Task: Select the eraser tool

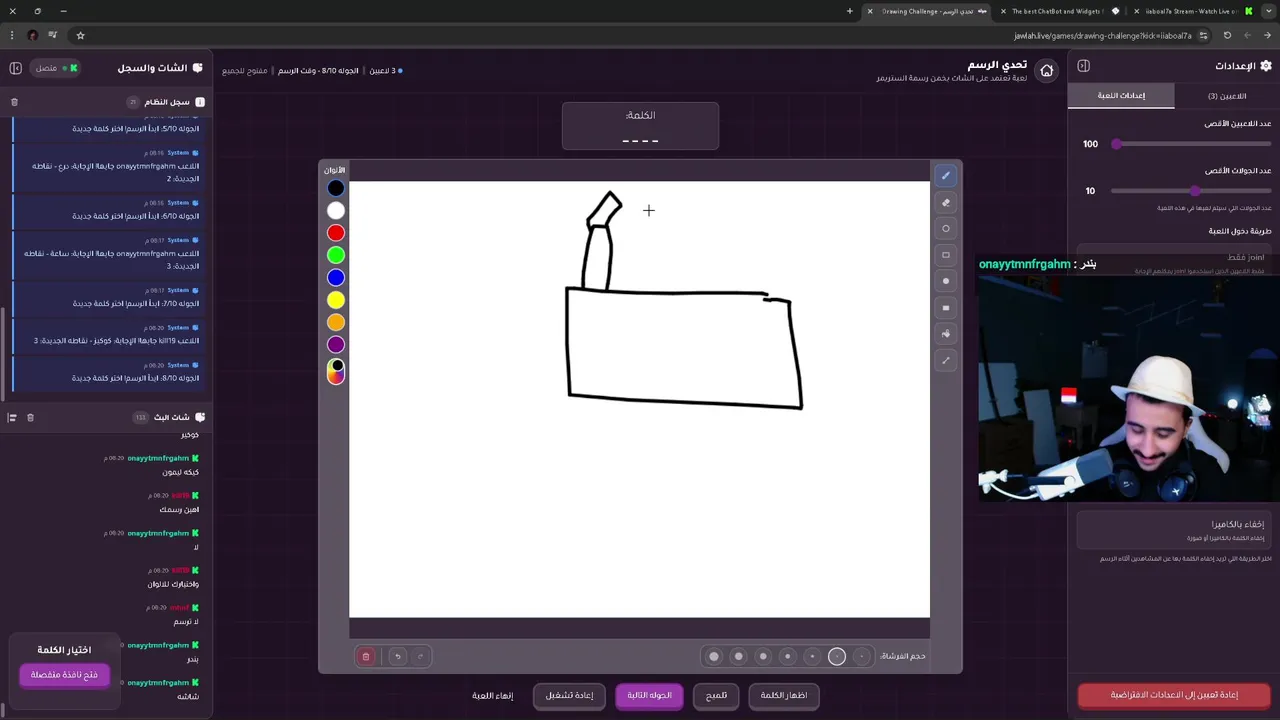Action: pos(946,202)
